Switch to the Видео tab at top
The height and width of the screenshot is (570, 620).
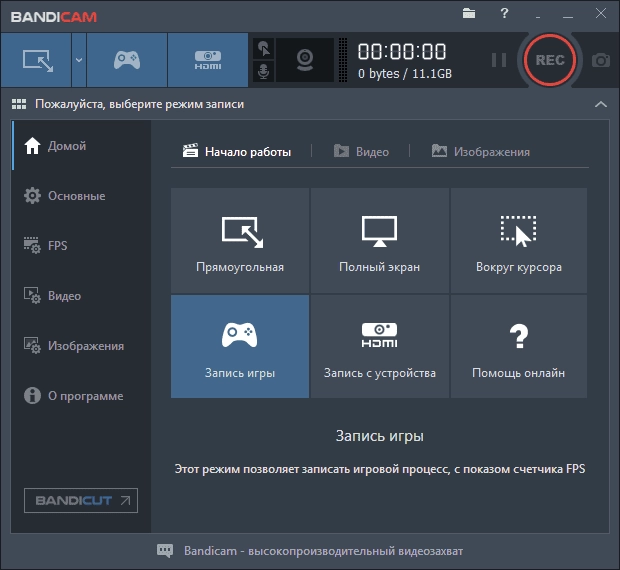point(361,152)
